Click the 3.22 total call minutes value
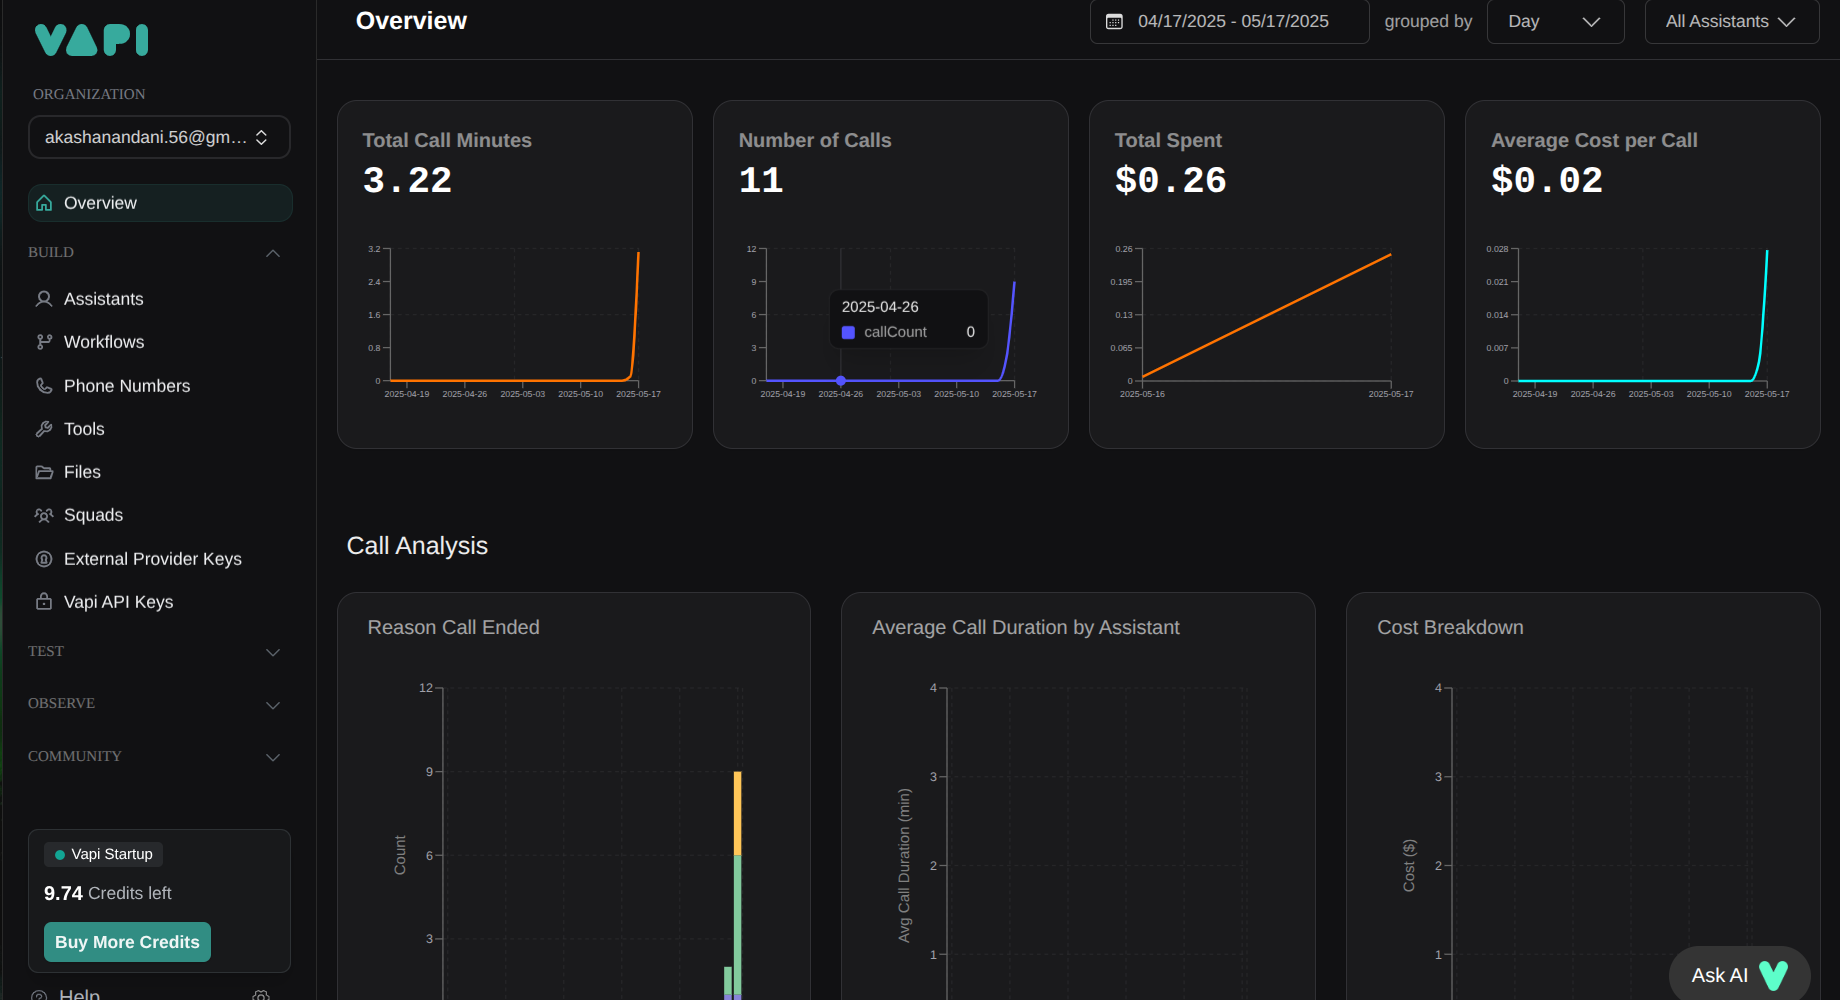The width and height of the screenshot is (1840, 1000). (x=408, y=181)
